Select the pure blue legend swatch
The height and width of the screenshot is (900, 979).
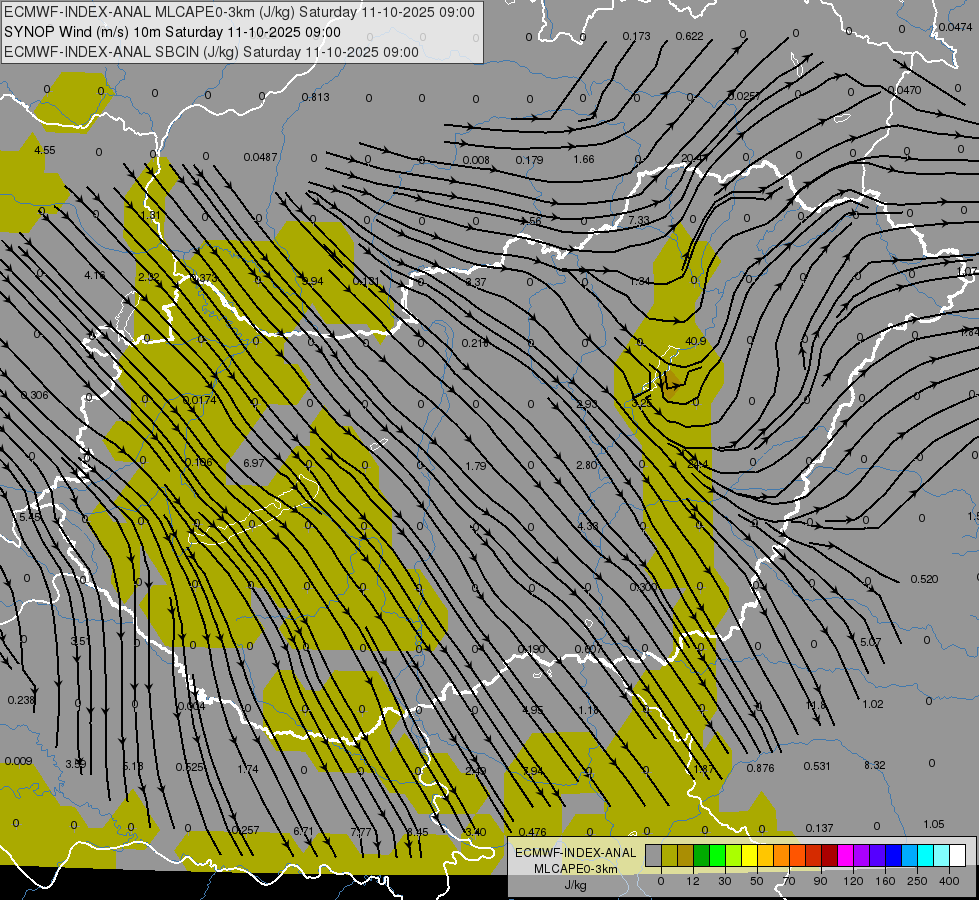[x=894, y=855]
